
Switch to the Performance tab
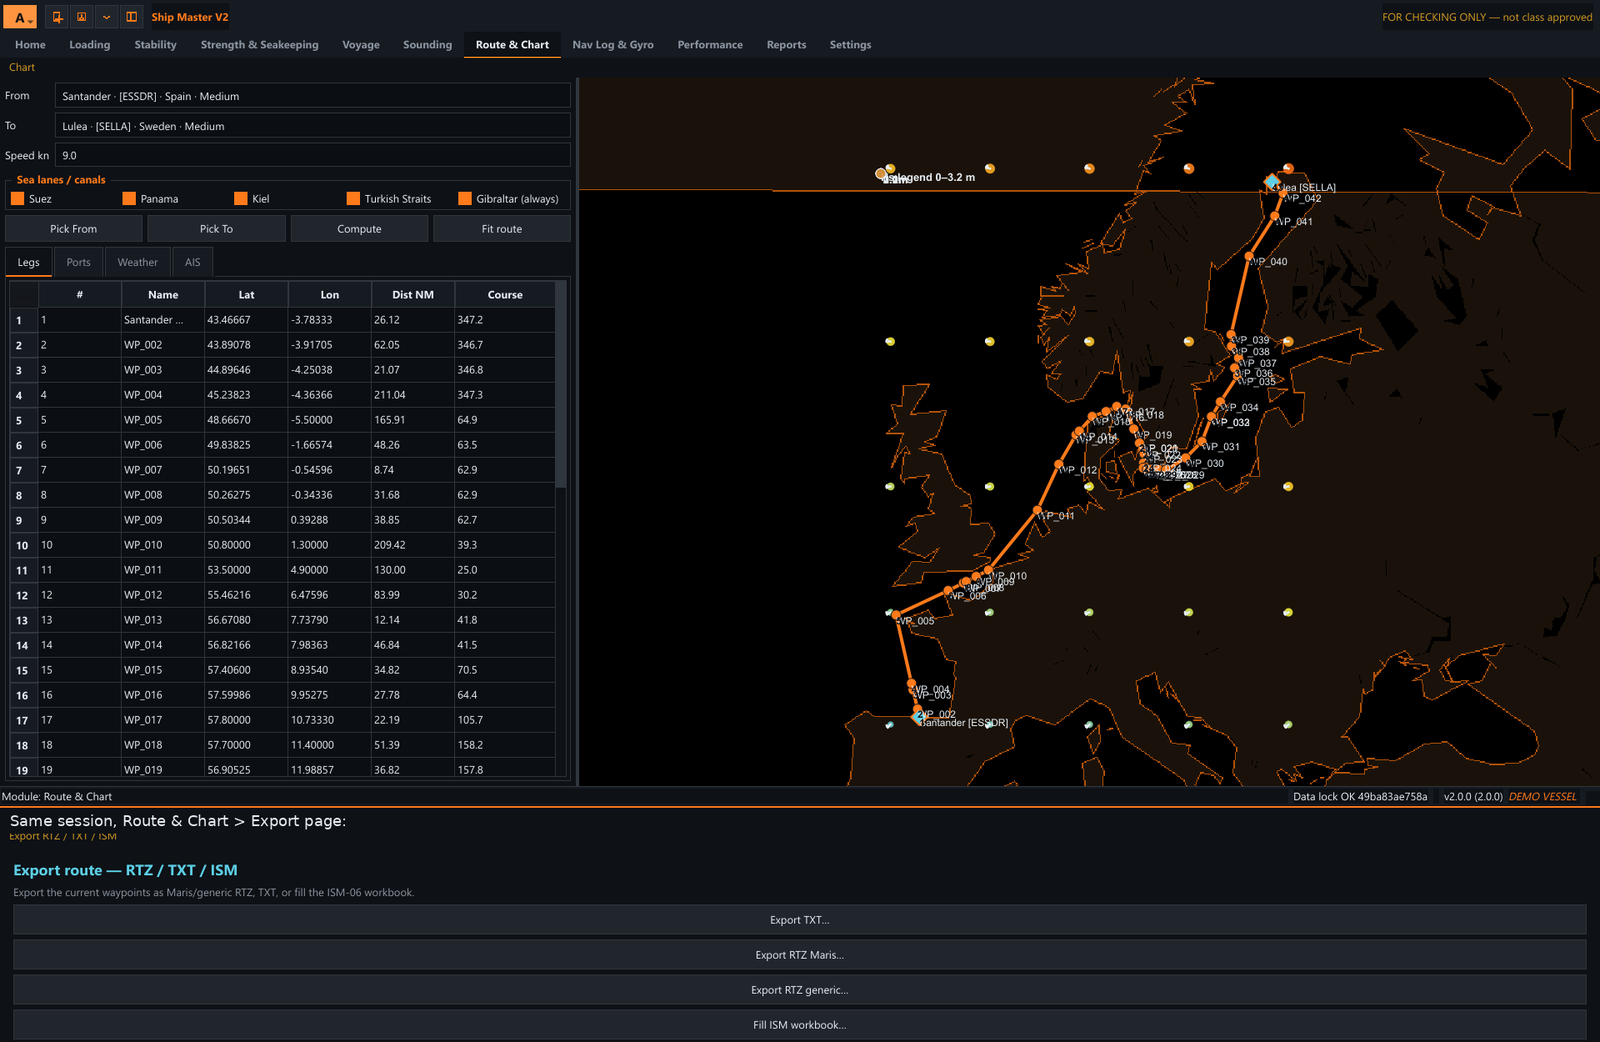(710, 45)
